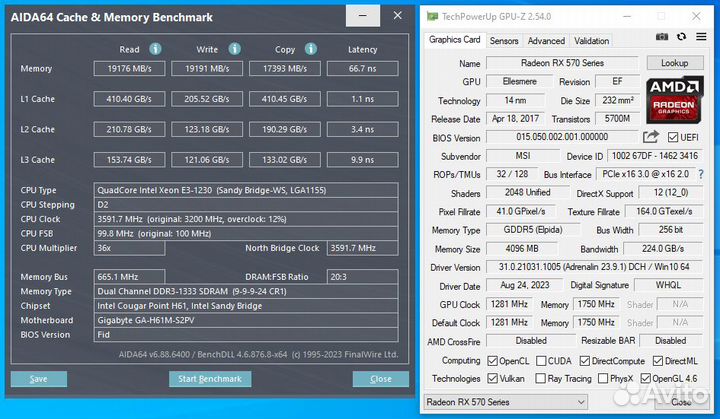Toggle the DirectCompute checkbox

pyautogui.click(x=585, y=361)
